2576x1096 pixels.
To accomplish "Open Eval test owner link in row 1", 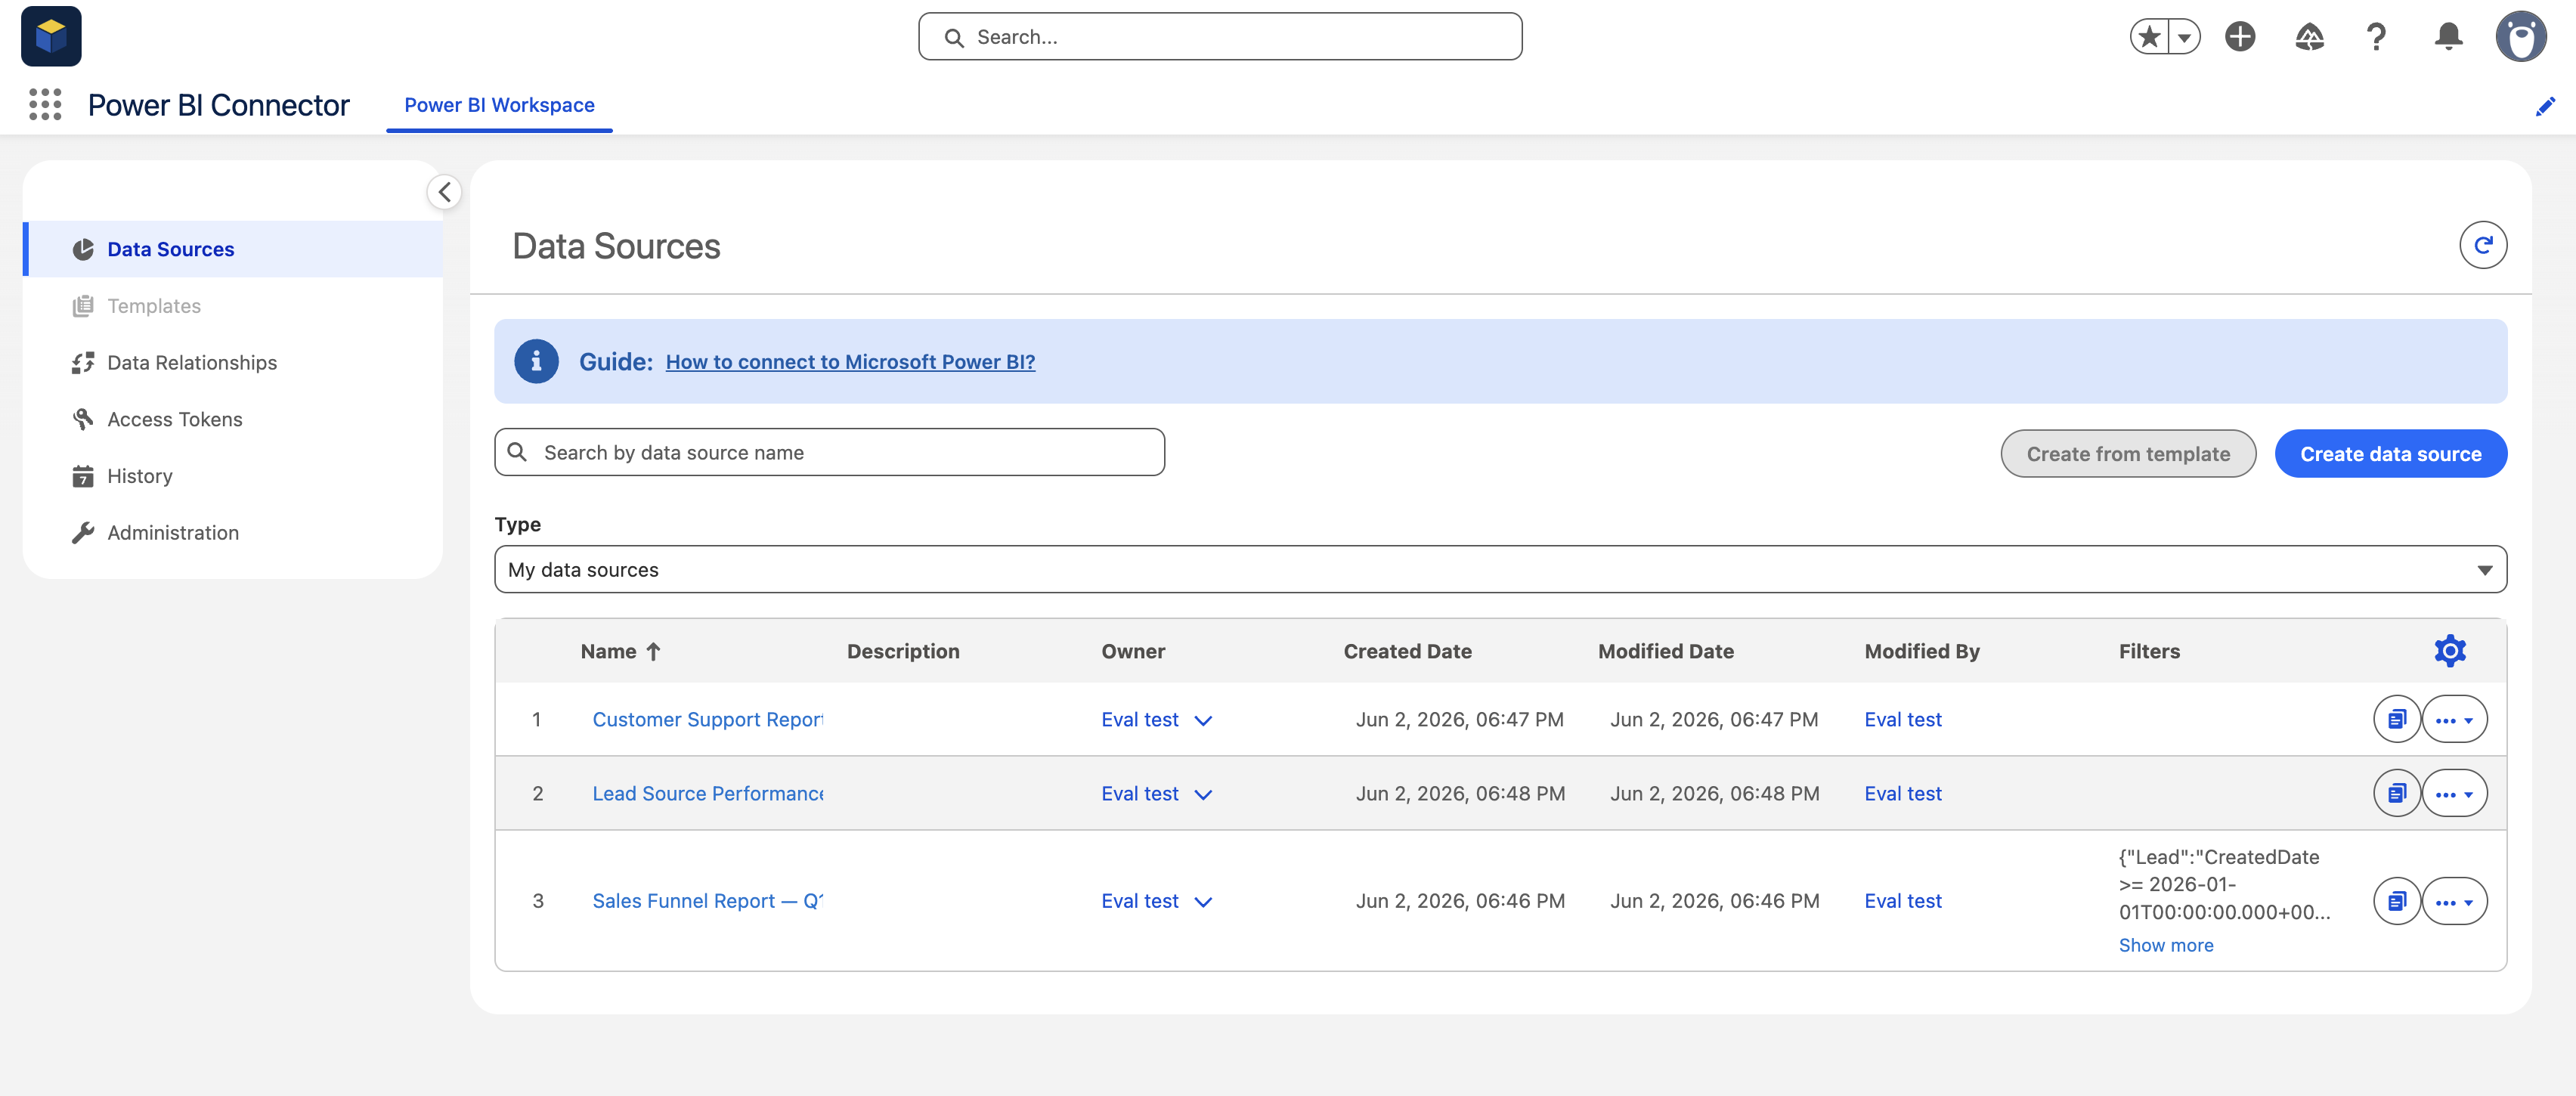I will coord(1140,719).
